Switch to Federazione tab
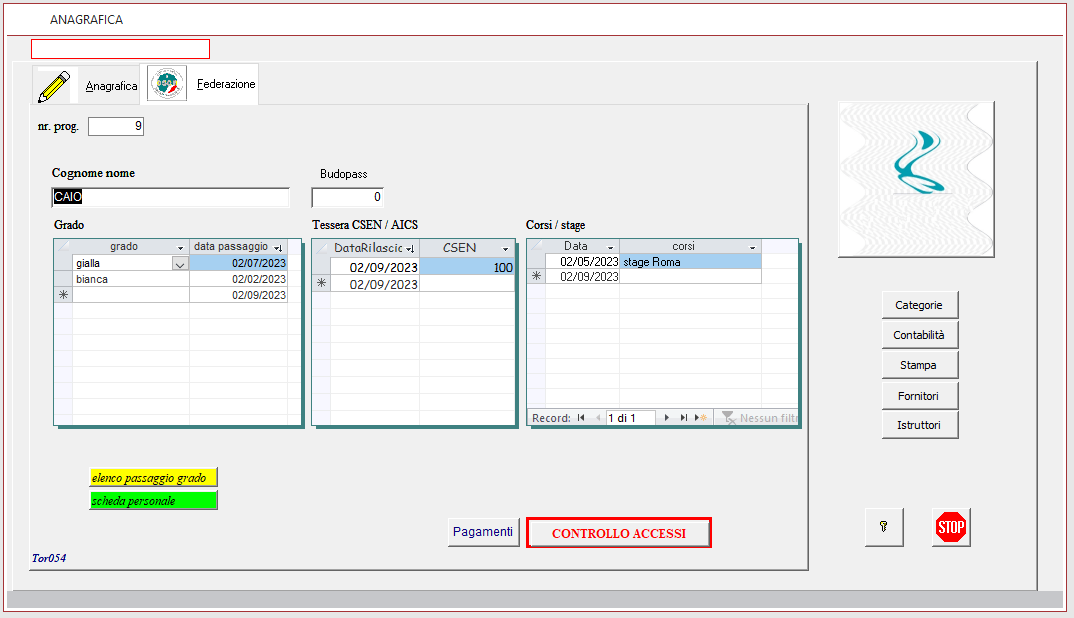 click(x=199, y=84)
